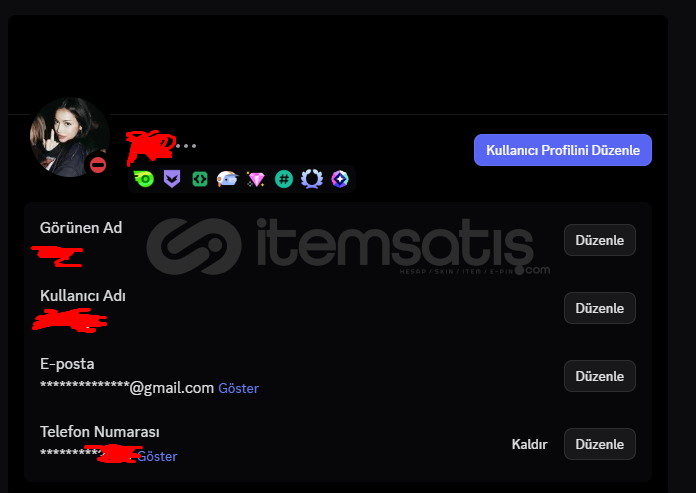696x493 pixels.
Task: Remove the phone number with Kaldır
Action: [529, 444]
